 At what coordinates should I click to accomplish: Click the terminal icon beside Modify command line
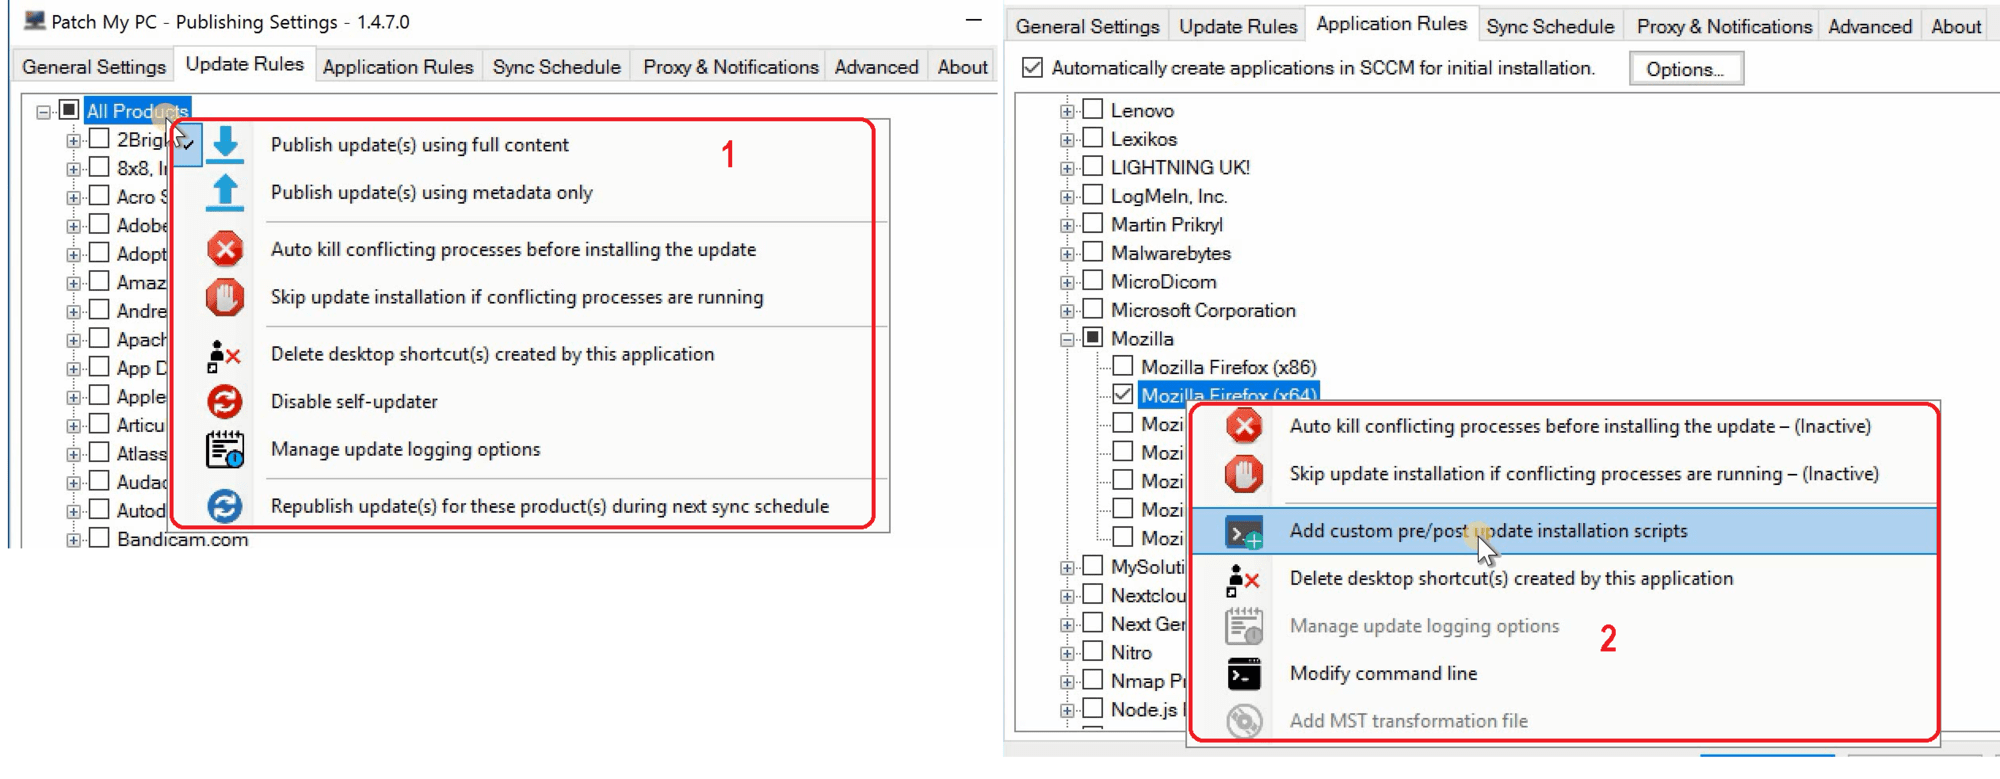(1244, 674)
